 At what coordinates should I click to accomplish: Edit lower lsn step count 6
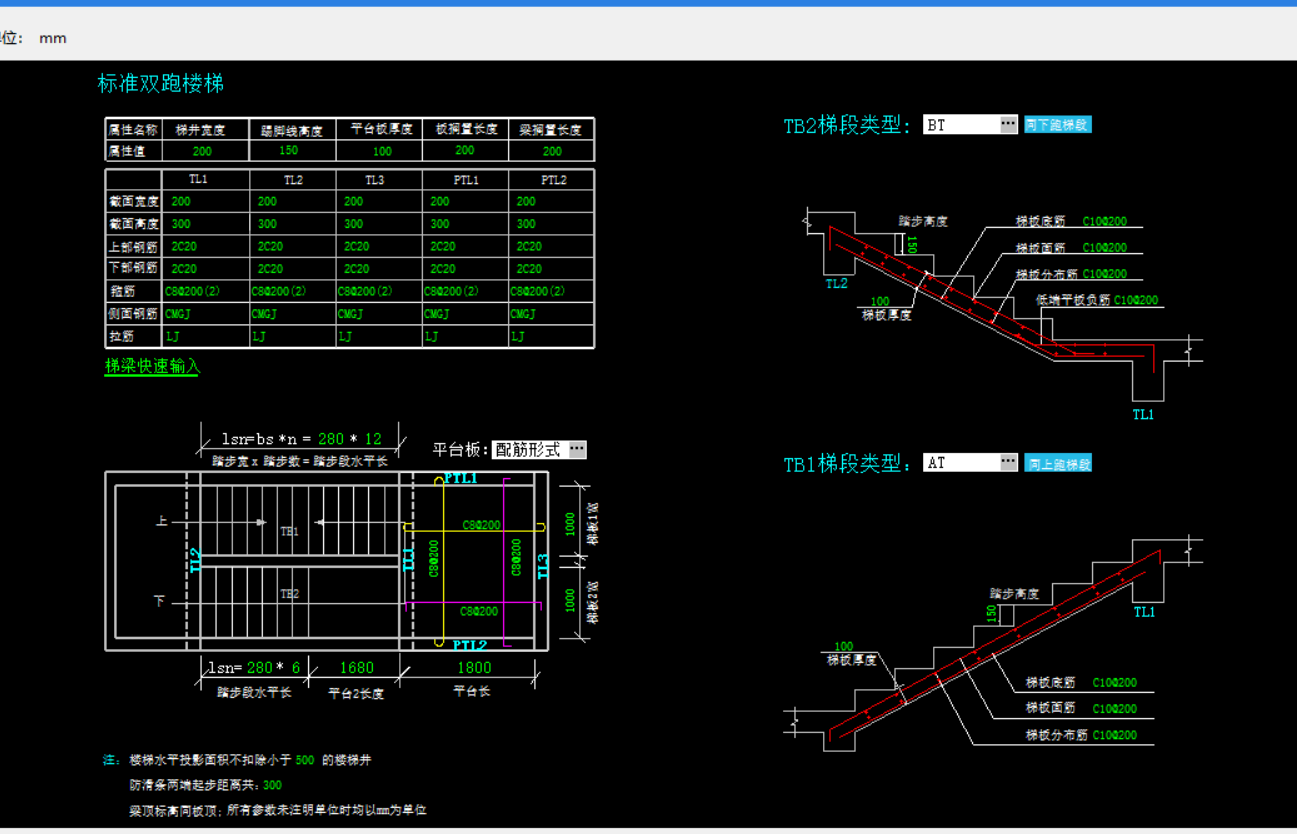coord(296,667)
